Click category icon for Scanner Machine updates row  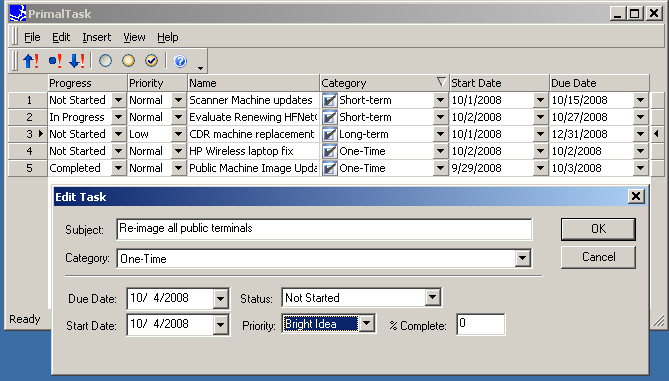329,100
